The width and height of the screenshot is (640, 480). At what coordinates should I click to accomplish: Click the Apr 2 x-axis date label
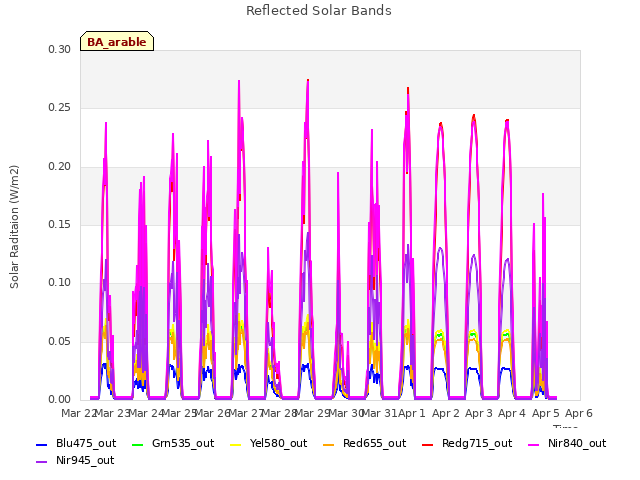pos(446,413)
